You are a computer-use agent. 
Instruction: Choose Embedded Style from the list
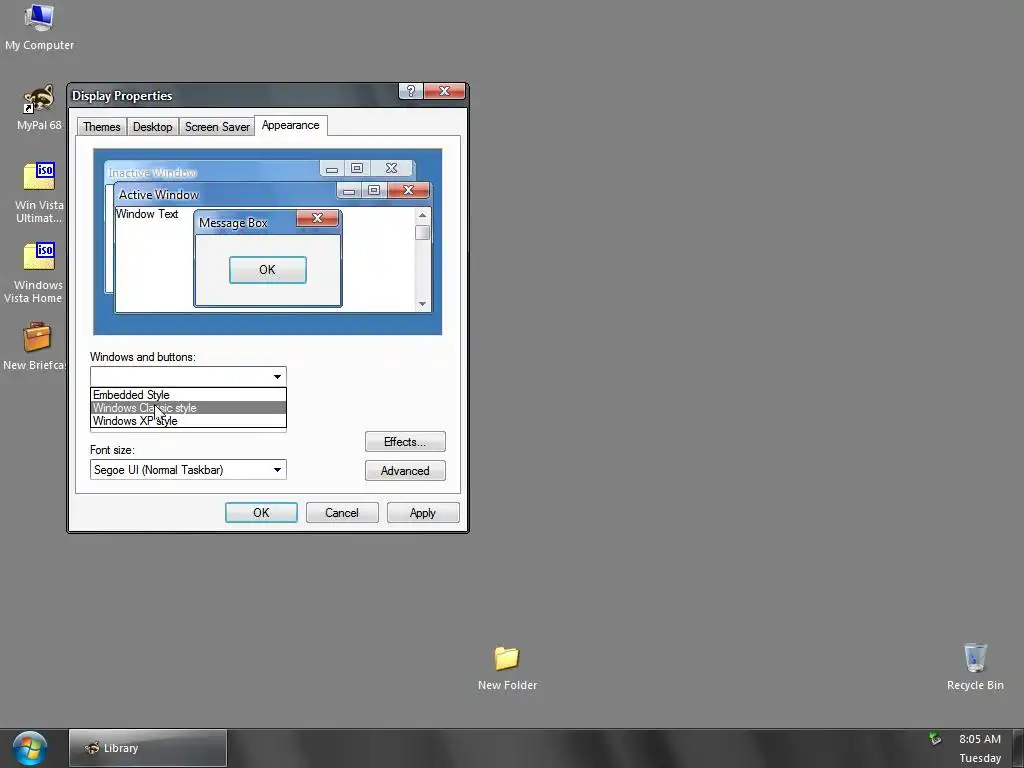188,394
